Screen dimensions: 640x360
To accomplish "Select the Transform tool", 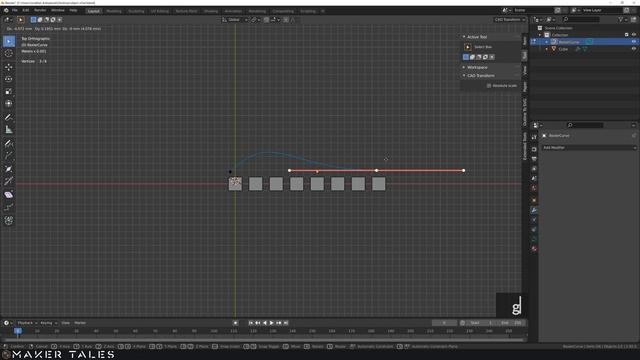I will coord(9,104).
